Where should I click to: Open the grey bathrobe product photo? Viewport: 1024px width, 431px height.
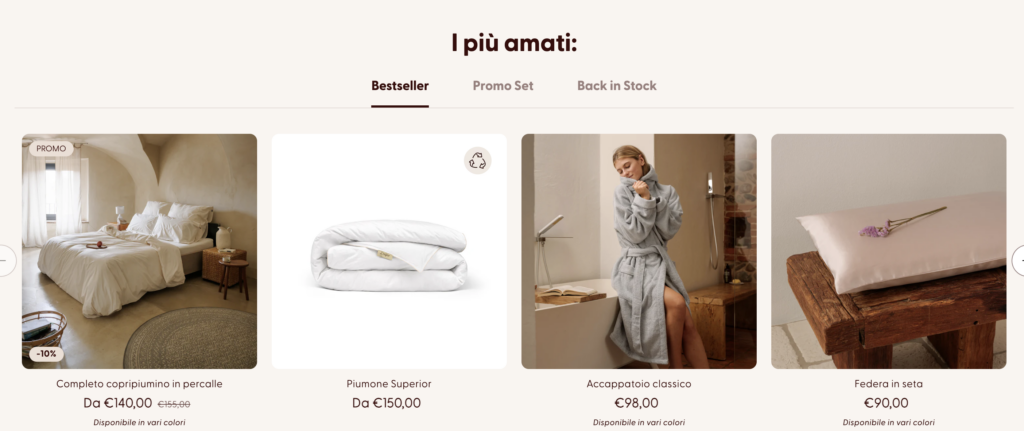639,251
